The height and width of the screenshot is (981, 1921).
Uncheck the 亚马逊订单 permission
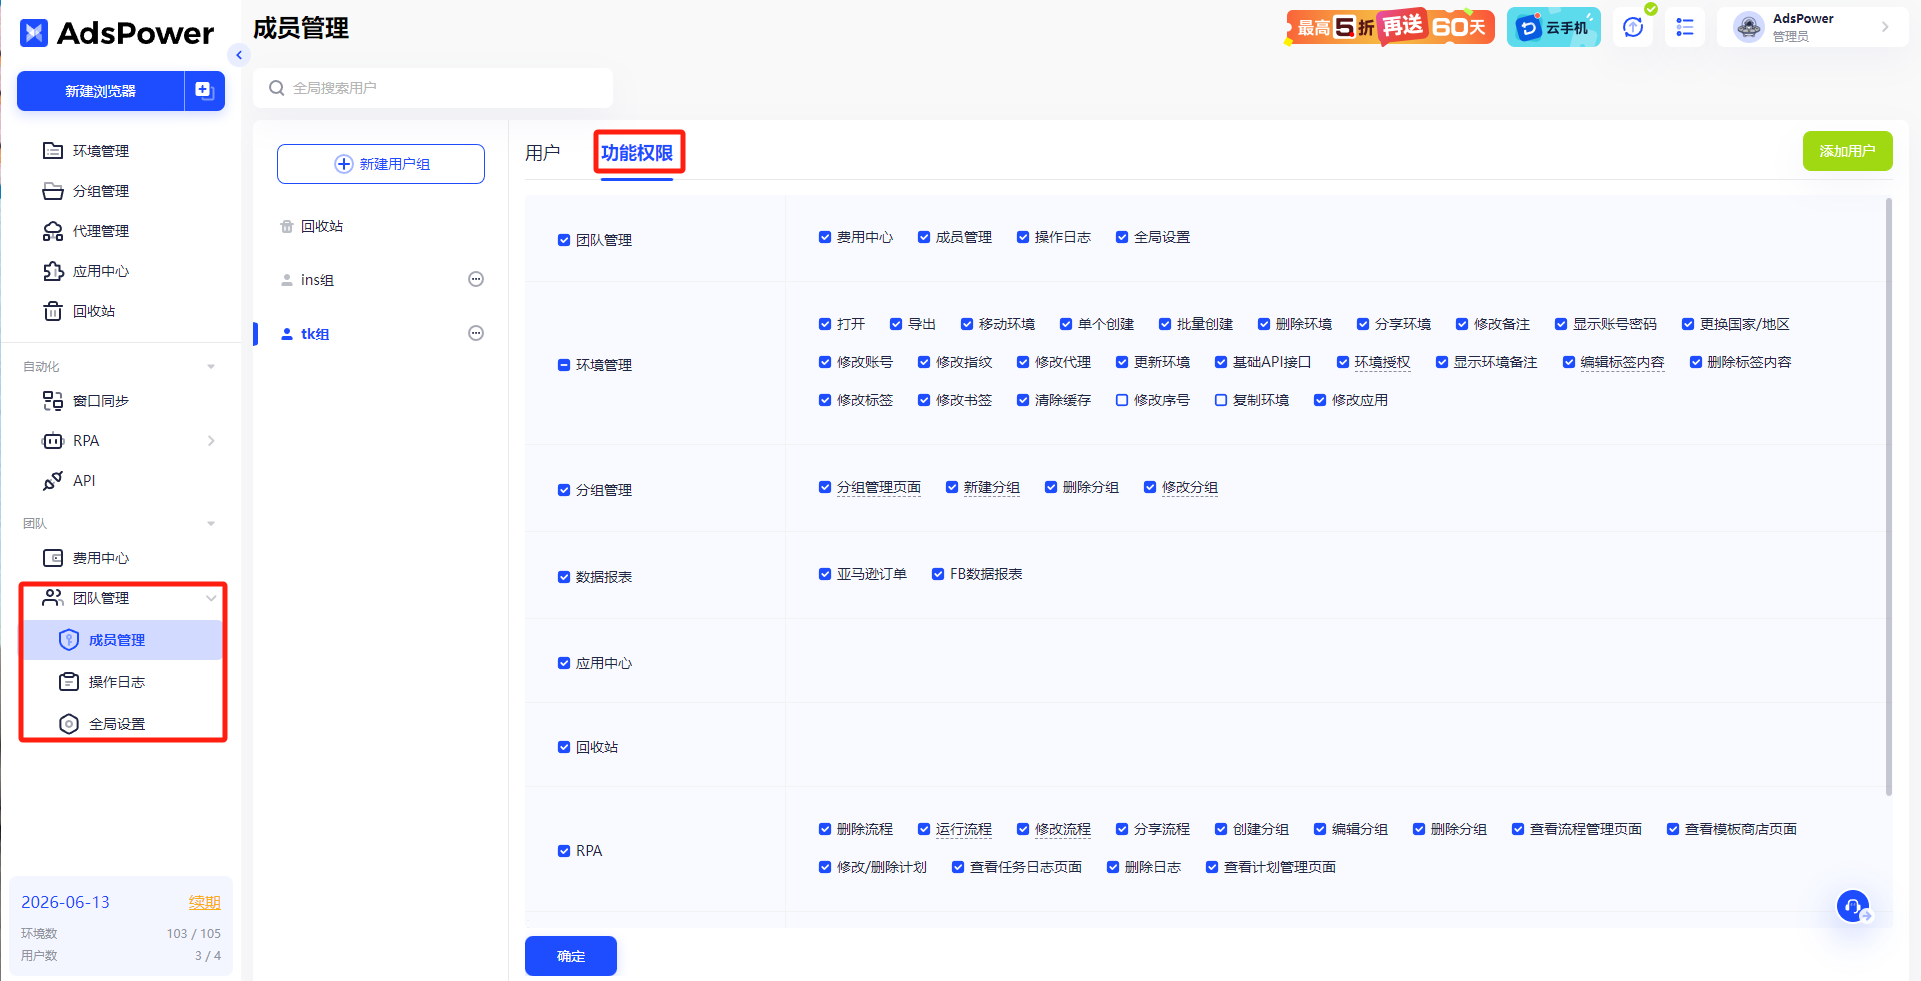click(x=825, y=574)
